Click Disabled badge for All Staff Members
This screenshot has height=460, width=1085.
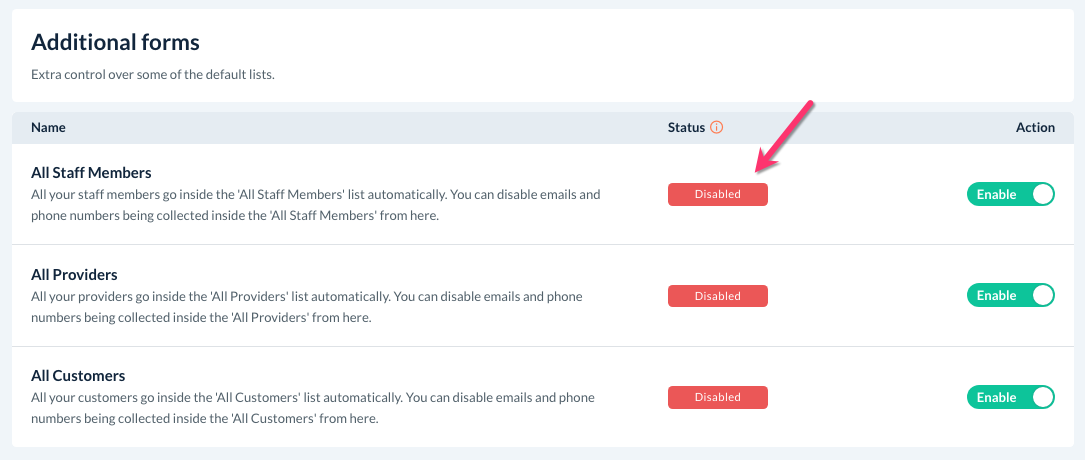pos(717,194)
